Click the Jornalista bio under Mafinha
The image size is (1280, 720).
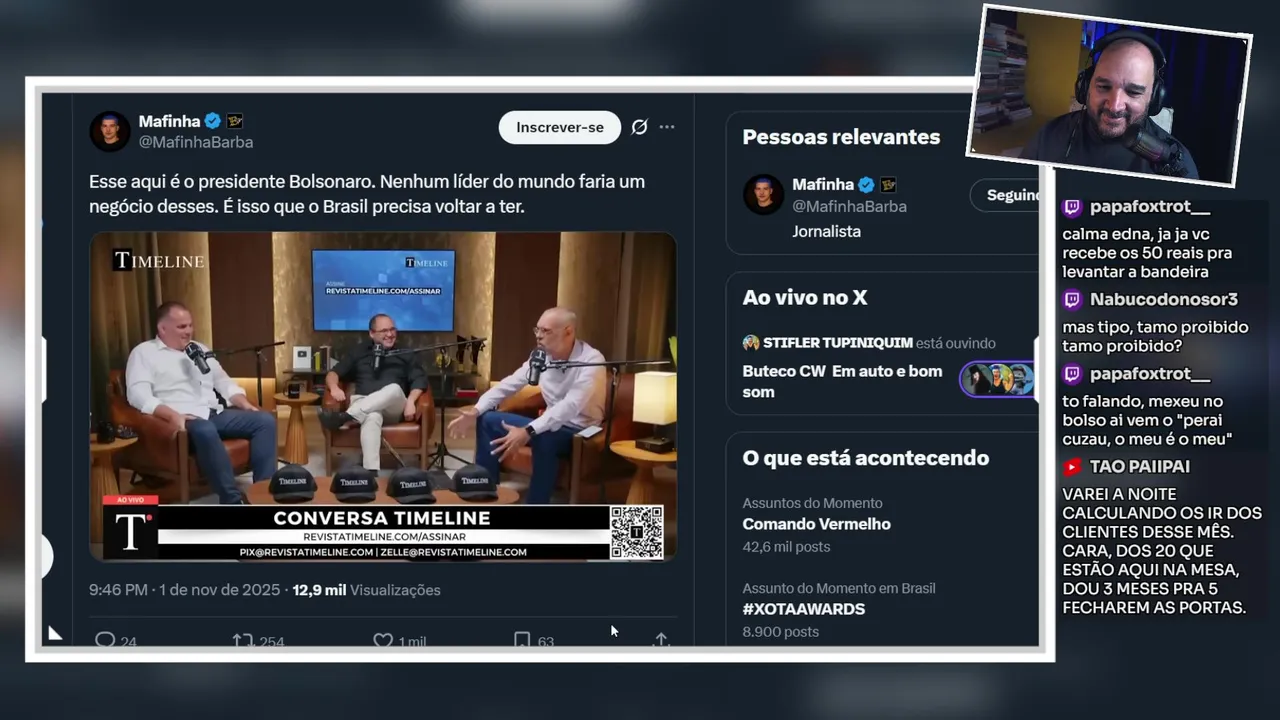[826, 231]
